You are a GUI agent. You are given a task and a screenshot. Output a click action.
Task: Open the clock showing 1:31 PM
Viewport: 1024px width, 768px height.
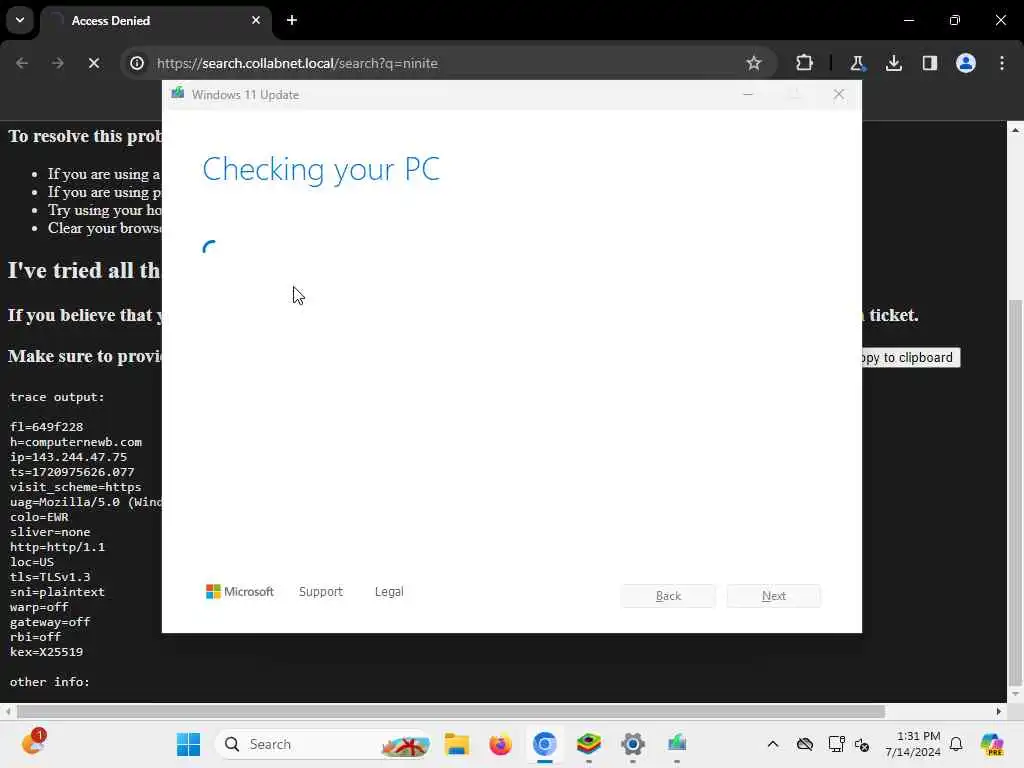(913, 744)
